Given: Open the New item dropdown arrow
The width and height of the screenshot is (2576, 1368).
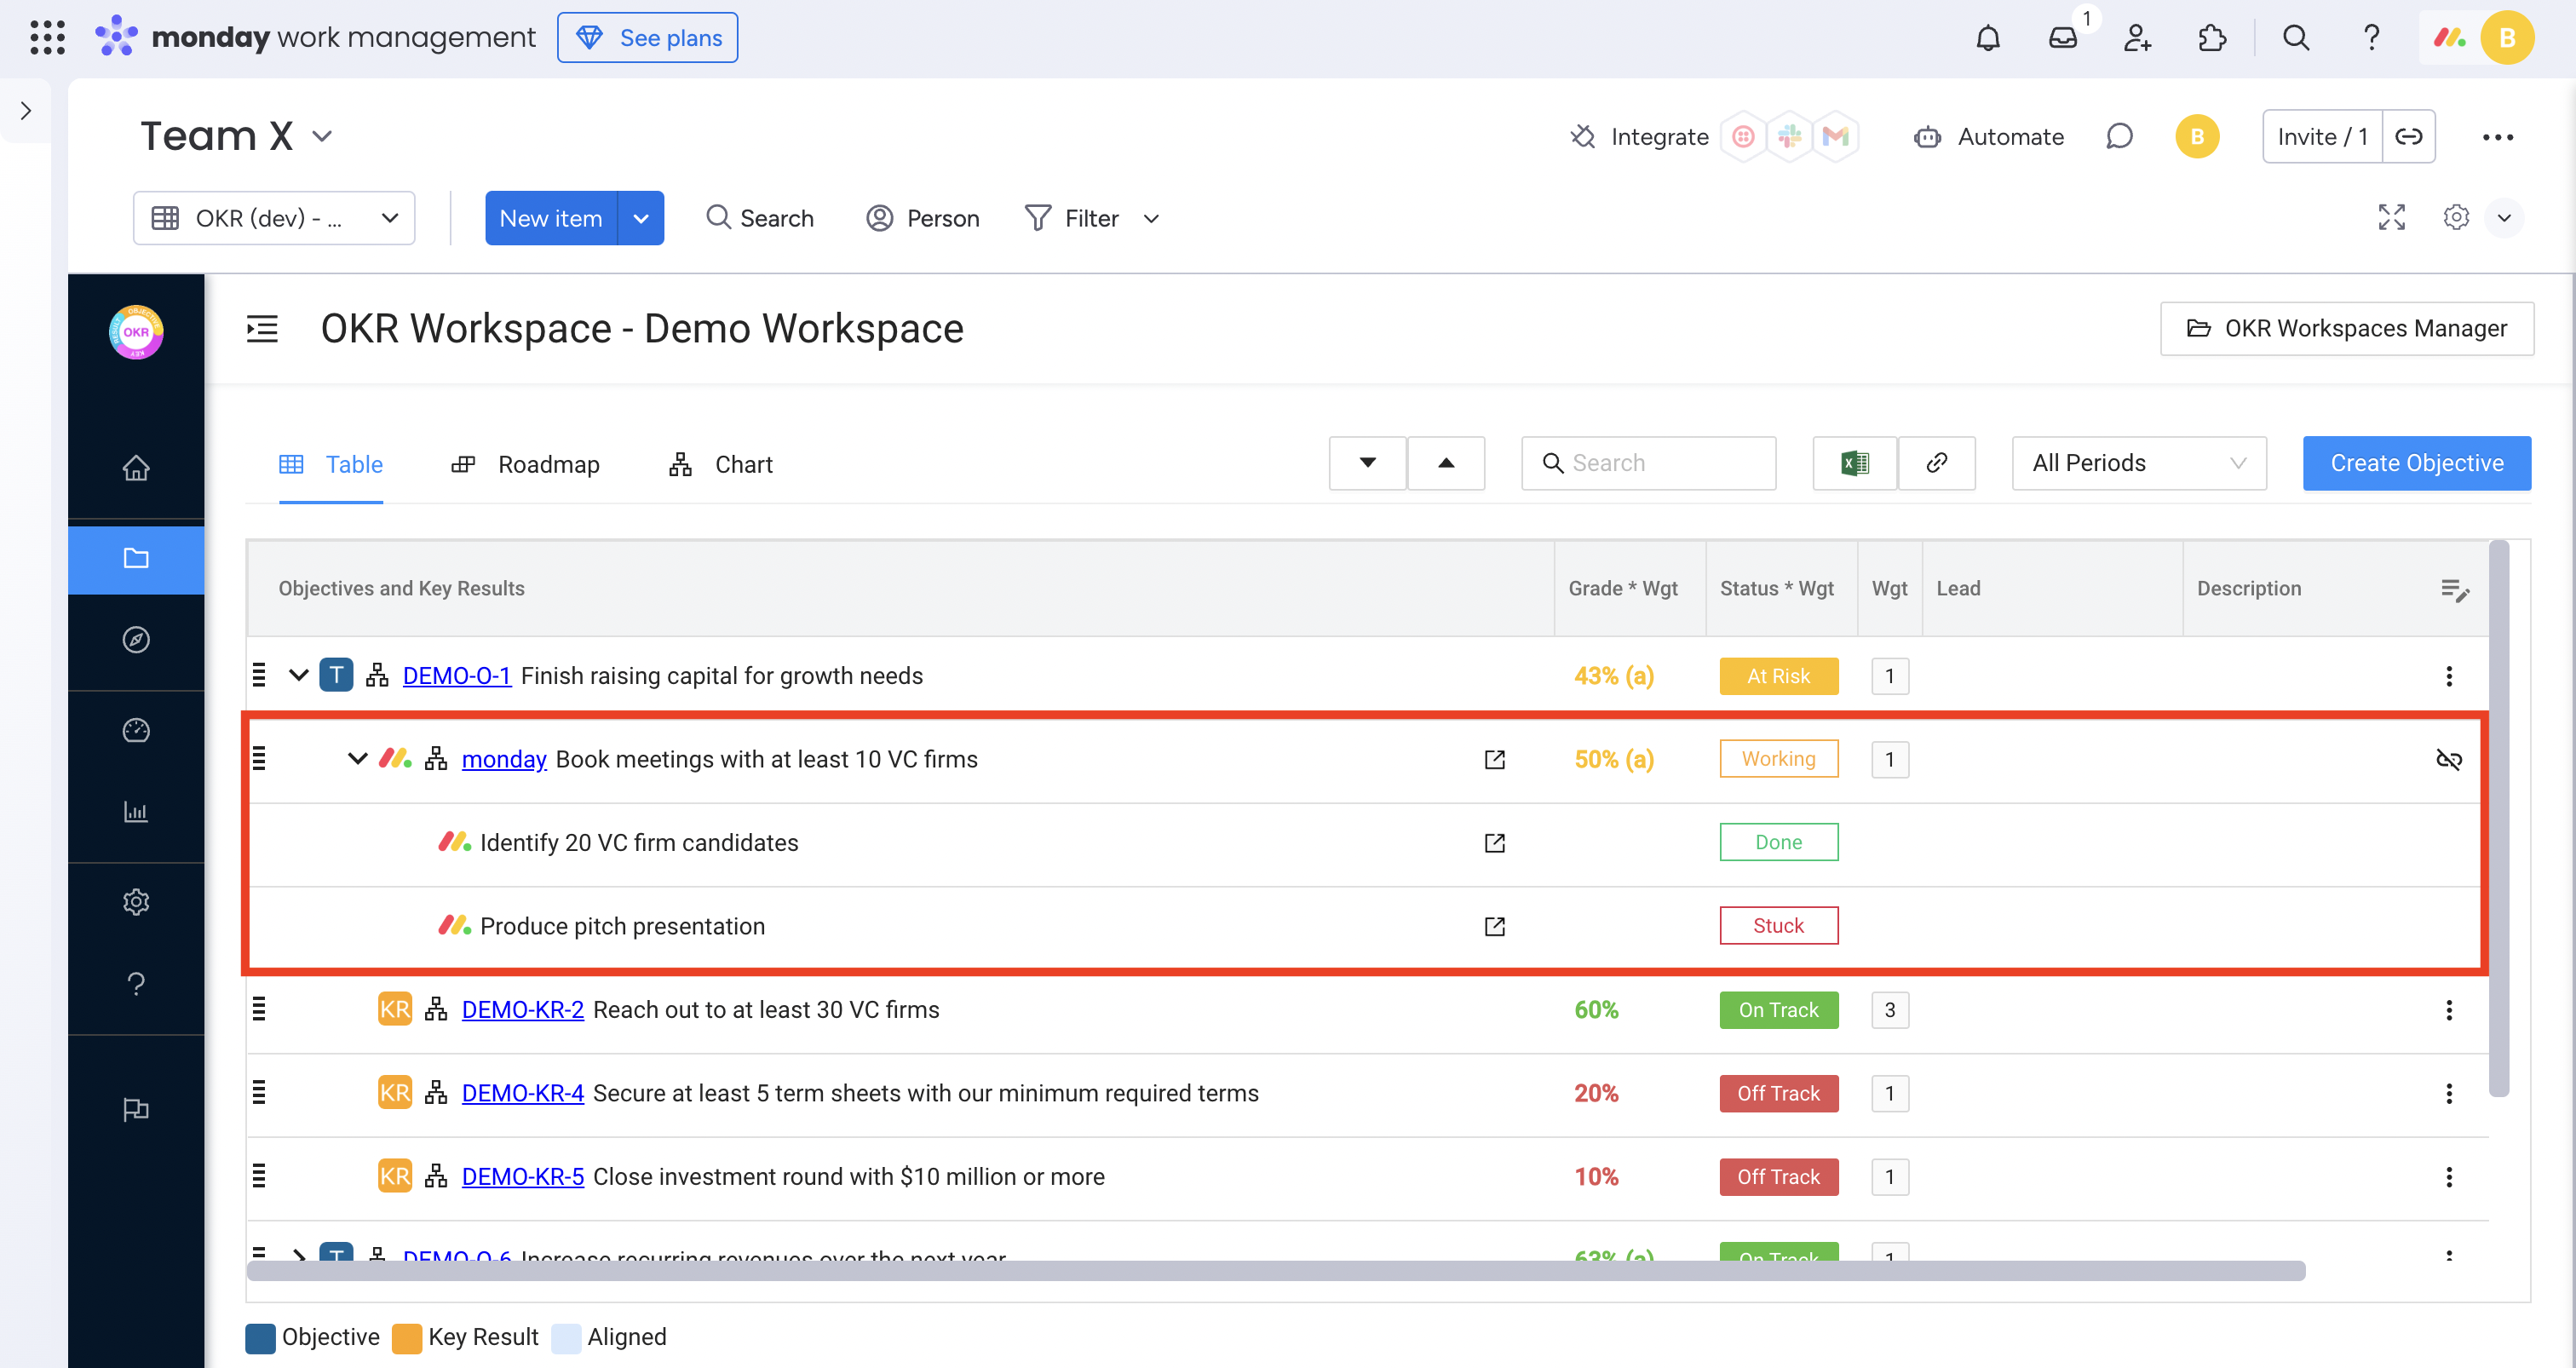Looking at the screenshot, I should [x=641, y=218].
